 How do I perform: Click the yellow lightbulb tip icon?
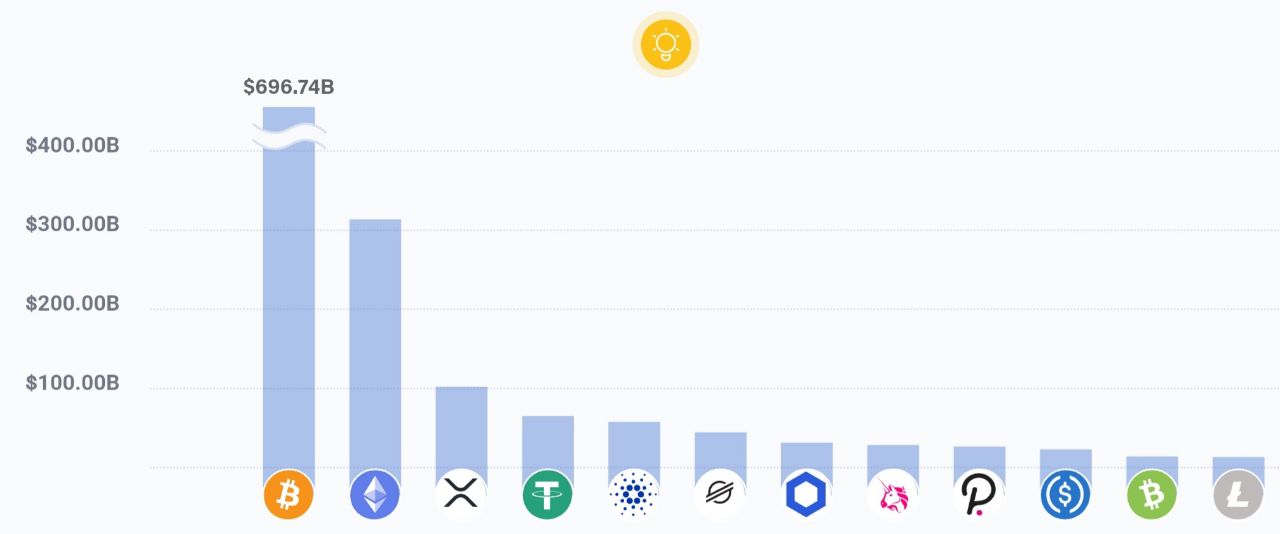coord(665,44)
